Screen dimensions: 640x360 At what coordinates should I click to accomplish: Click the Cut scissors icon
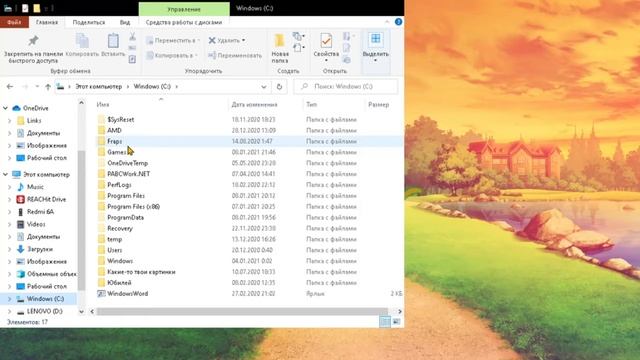coord(132,37)
